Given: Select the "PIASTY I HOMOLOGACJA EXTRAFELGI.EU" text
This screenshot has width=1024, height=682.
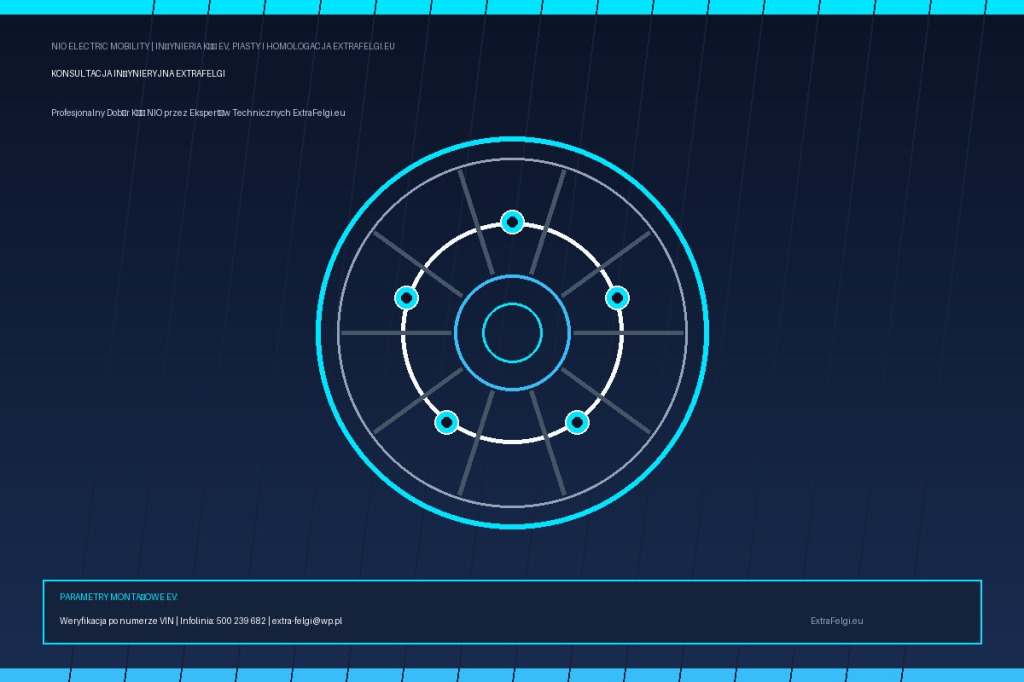Looking at the screenshot, I should point(313,46).
